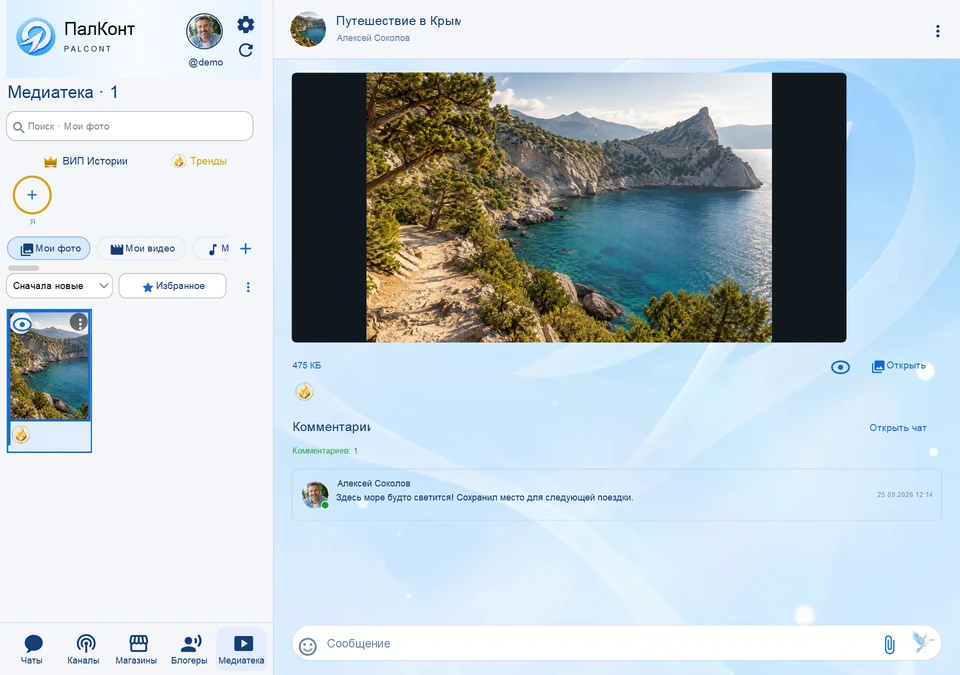This screenshot has height=675, width=960.
Task: Switch to the Мои видео tab
Action: [x=142, y=249]
